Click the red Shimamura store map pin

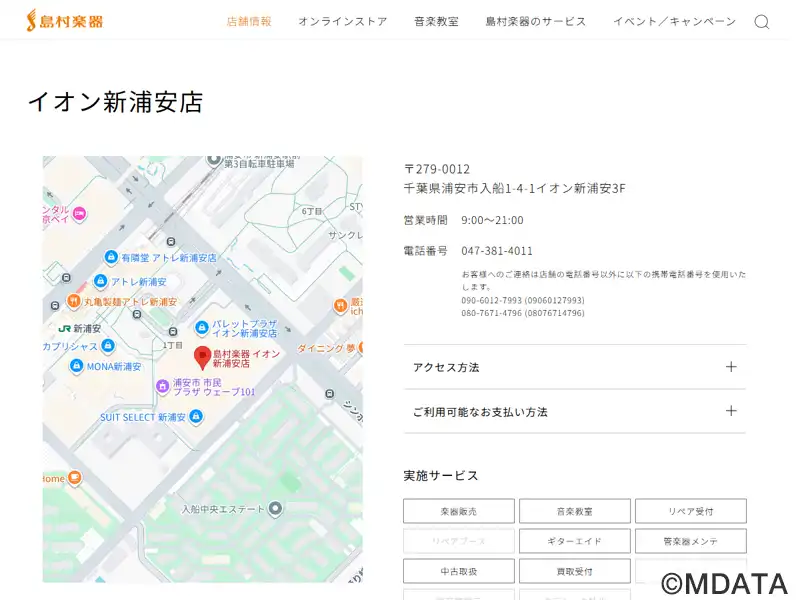coord(201,357)
